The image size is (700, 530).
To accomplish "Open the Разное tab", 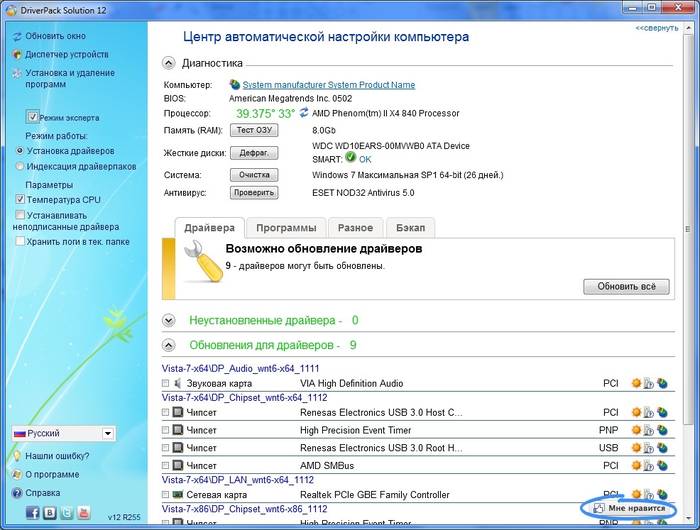I will (x=355, y=228).
